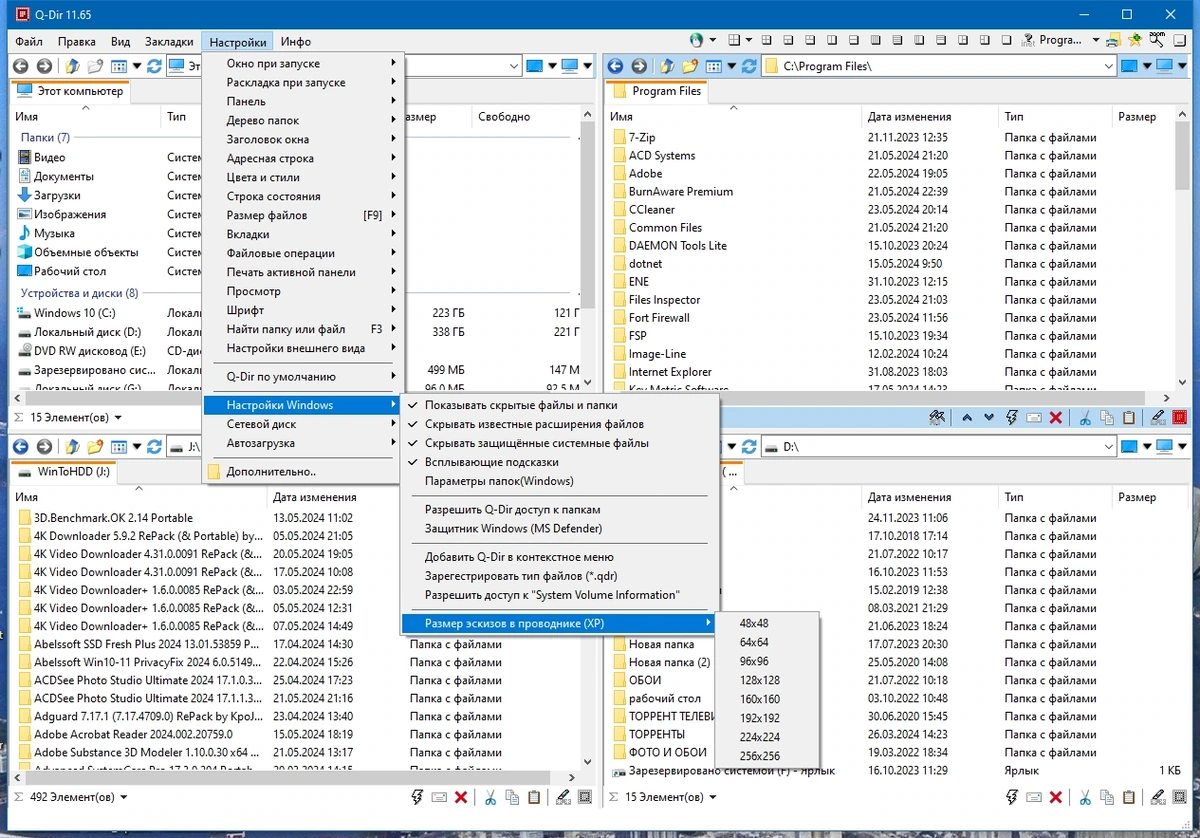Screen dimensions: 1200x838
Task: Expand the 492 Элемент(ов) dropdown
Action: [123, 797]
